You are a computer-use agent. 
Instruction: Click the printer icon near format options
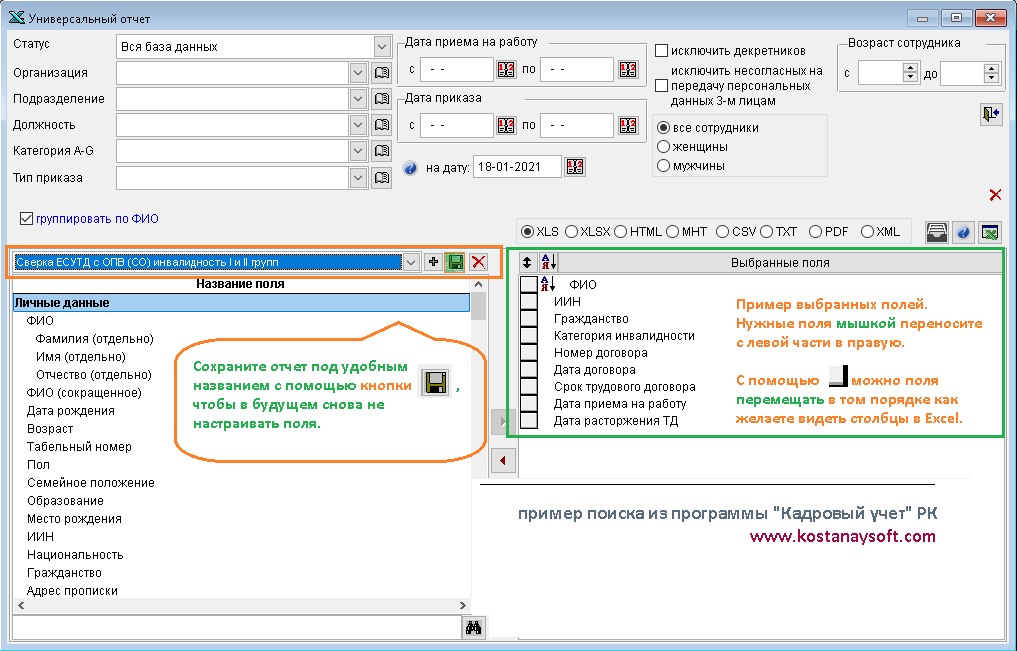pyautogui.click(x=936, y=232)
